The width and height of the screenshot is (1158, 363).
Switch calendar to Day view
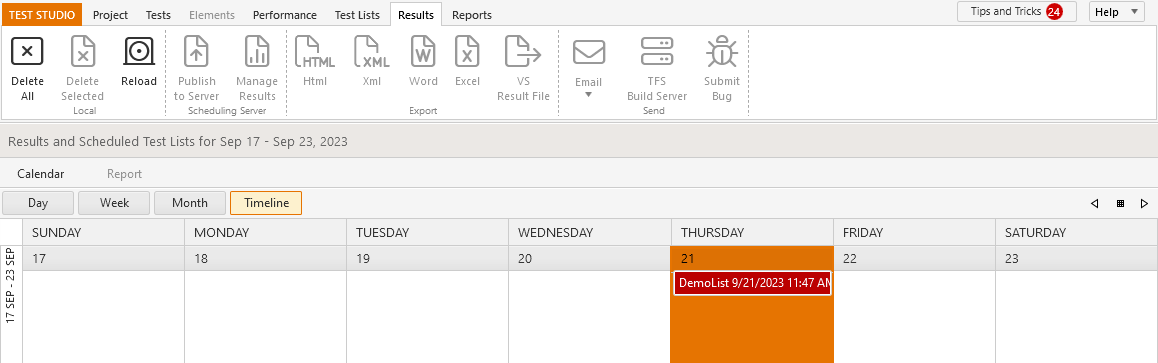point(38,203)
